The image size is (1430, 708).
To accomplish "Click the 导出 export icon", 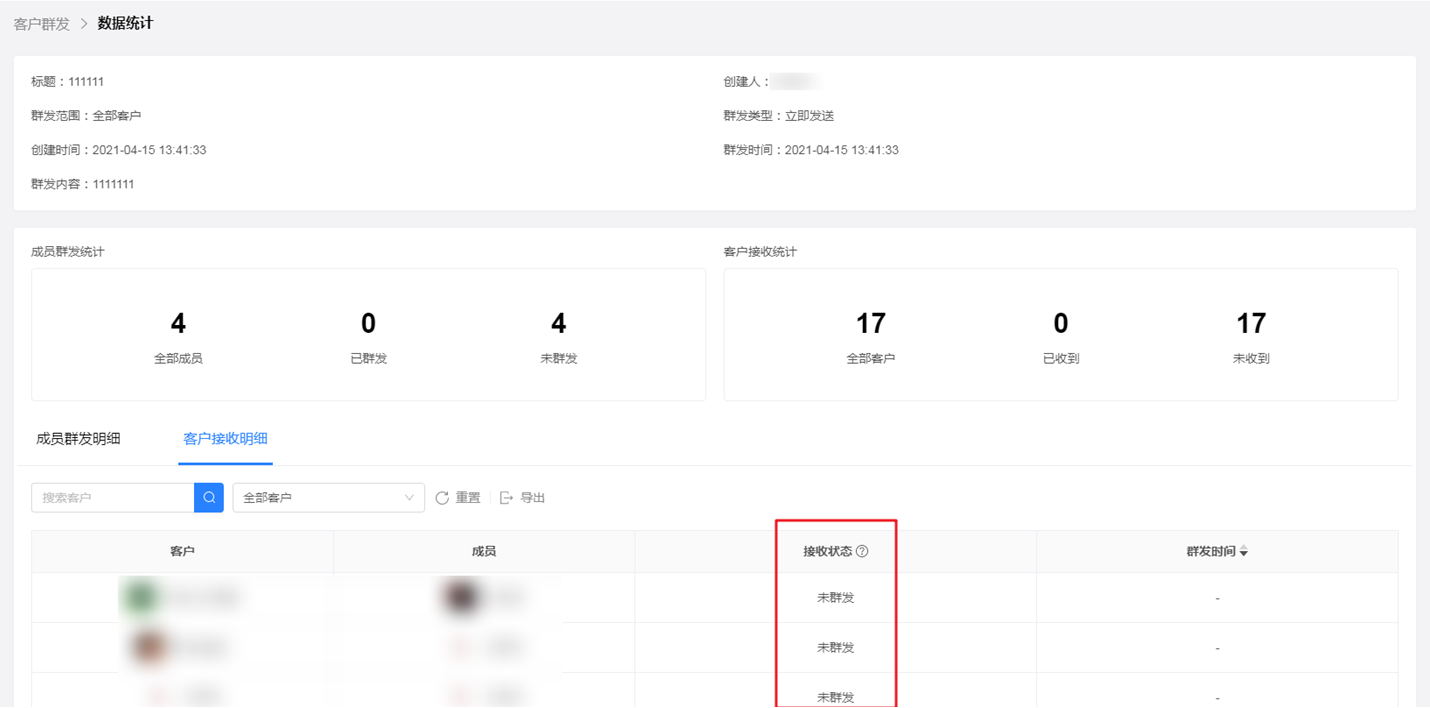I will (x=506, y=498).
